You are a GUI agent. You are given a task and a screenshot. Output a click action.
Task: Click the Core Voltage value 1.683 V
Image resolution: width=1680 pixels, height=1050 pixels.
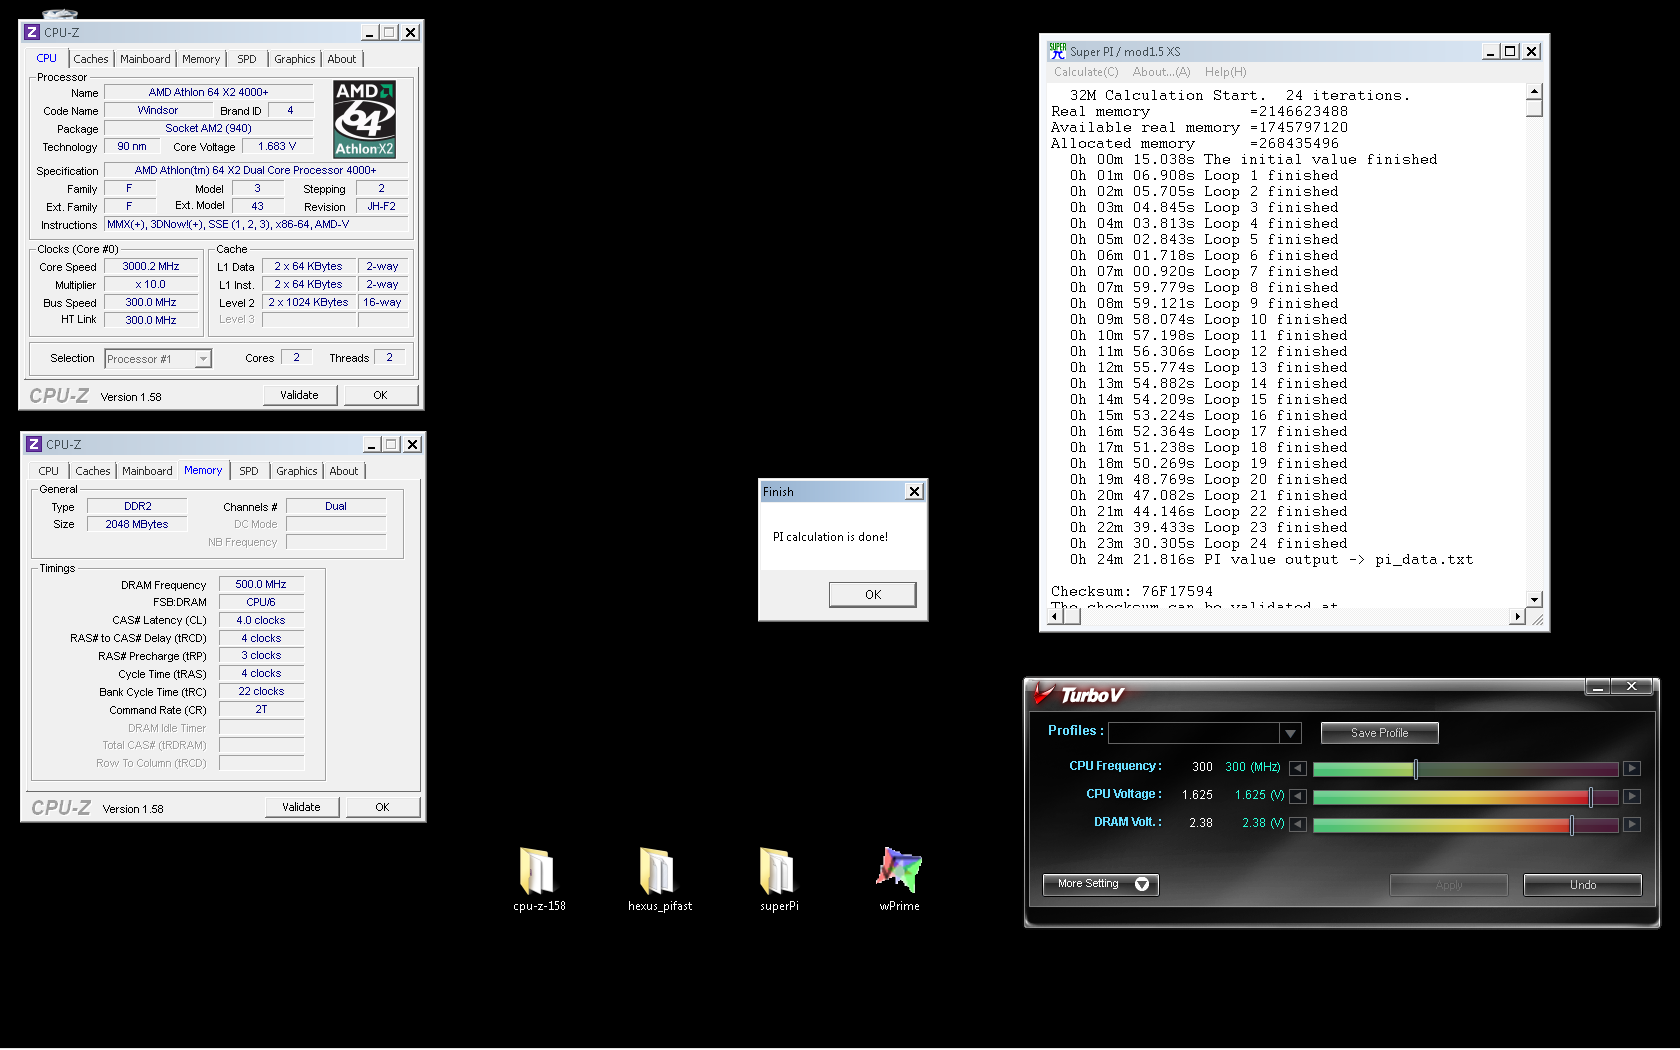(277, 146)
